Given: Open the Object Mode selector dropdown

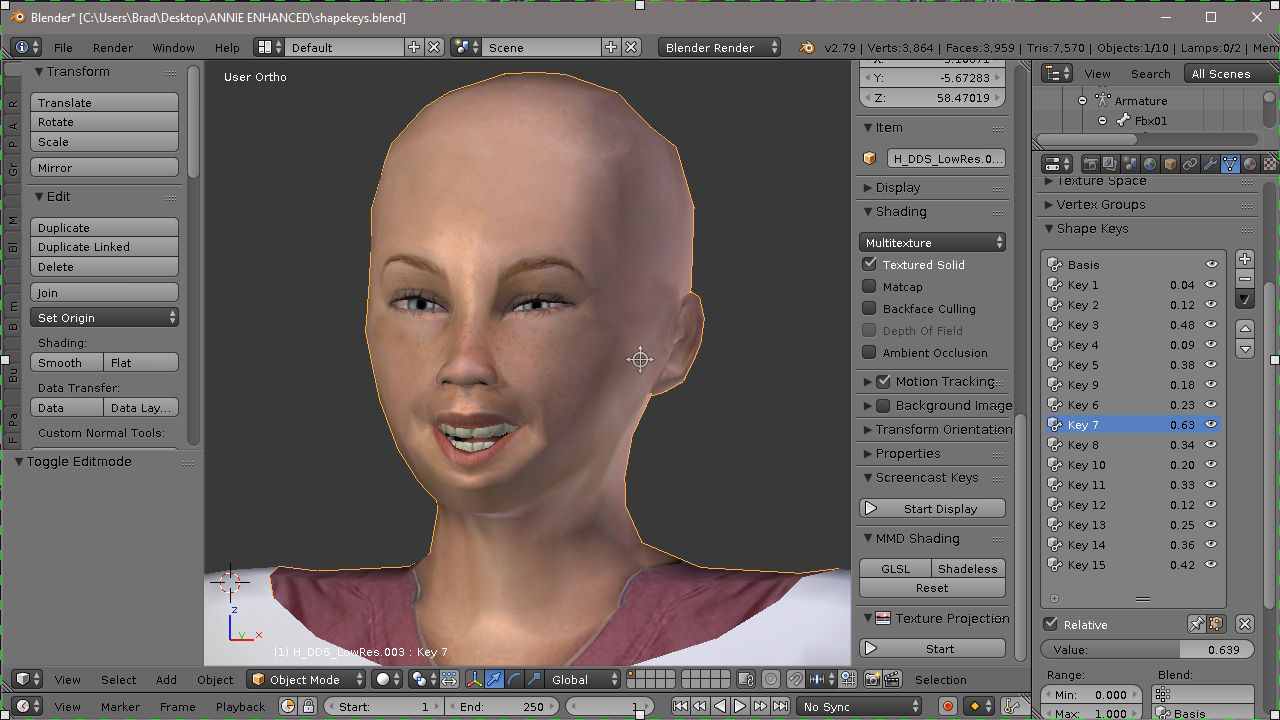Looking at the screenshot, I should (x=307, y=680).
